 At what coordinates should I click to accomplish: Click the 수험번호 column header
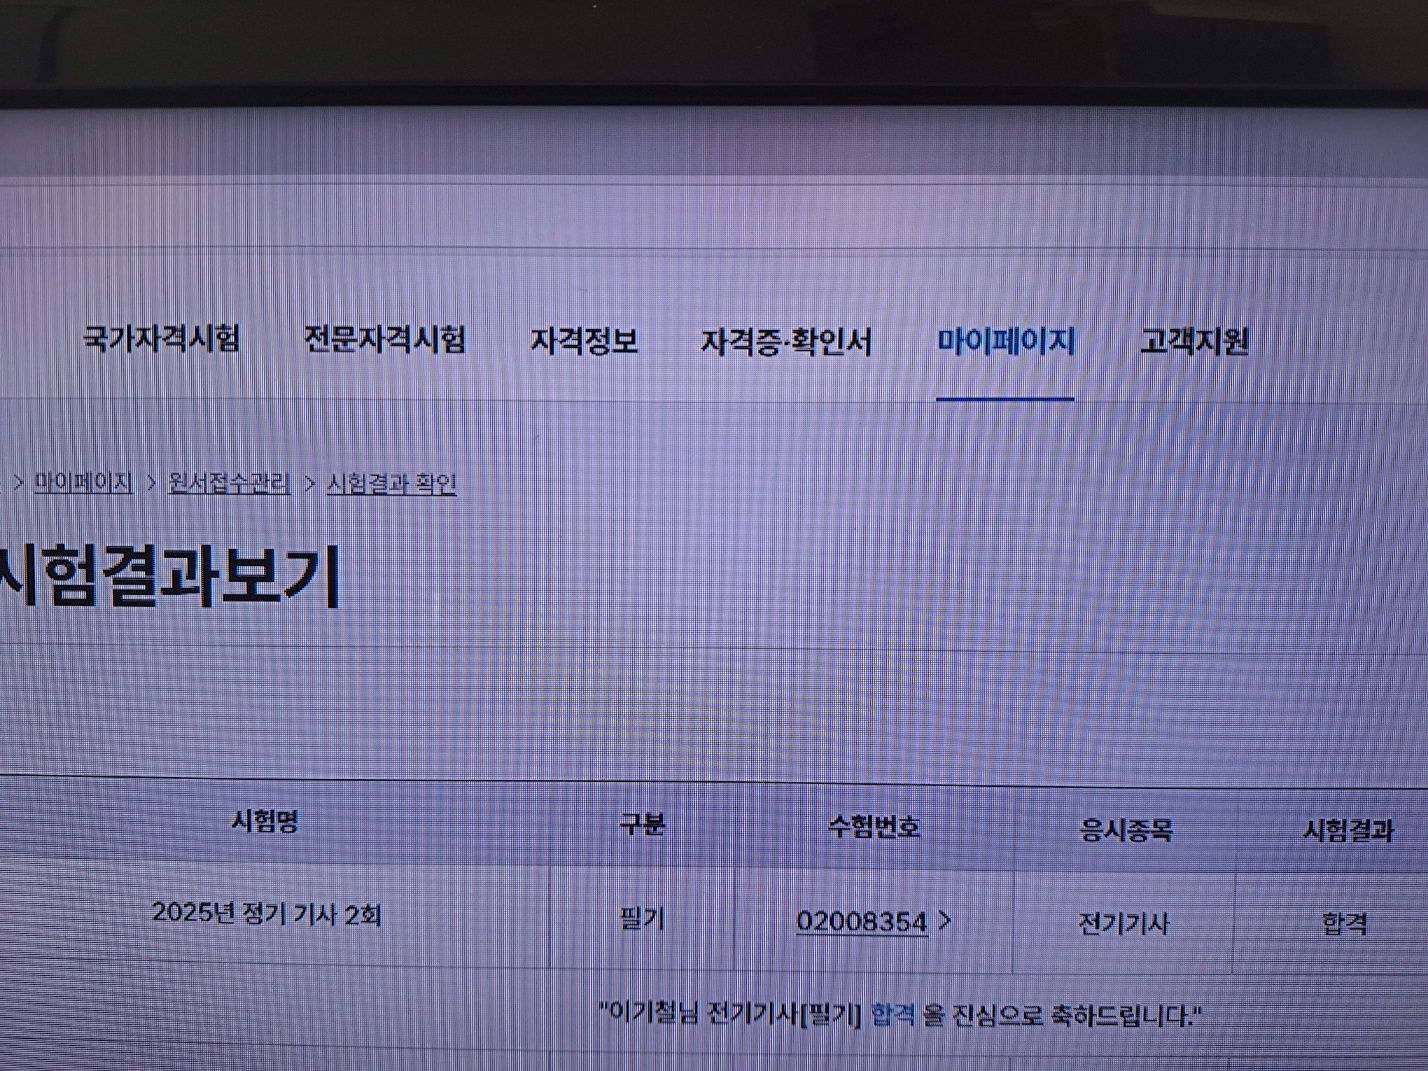(874, 826)
